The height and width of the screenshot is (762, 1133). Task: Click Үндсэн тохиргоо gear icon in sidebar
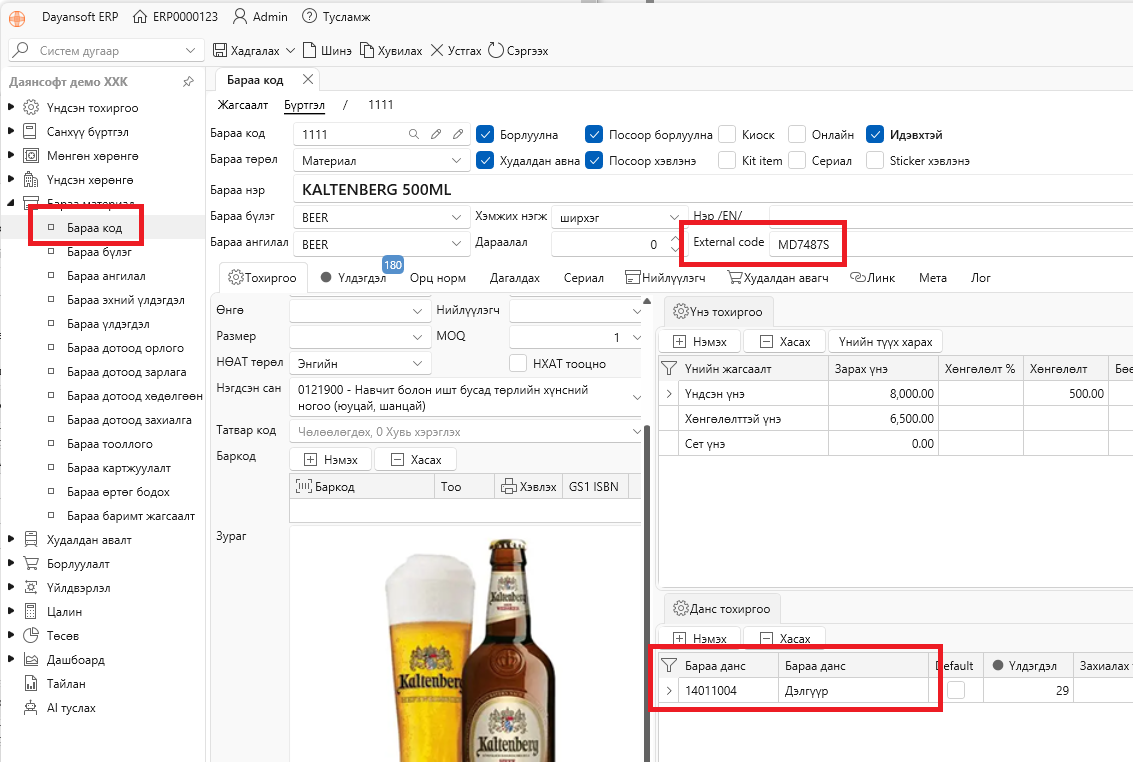pos(31,108)
